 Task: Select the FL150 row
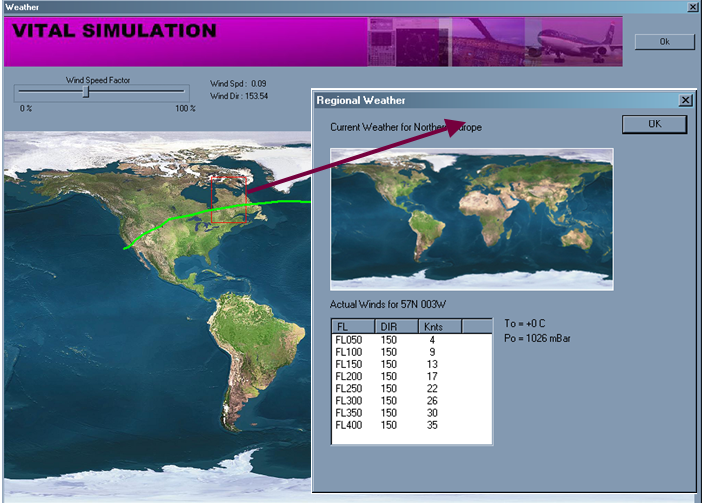click(x=412, y=364)
